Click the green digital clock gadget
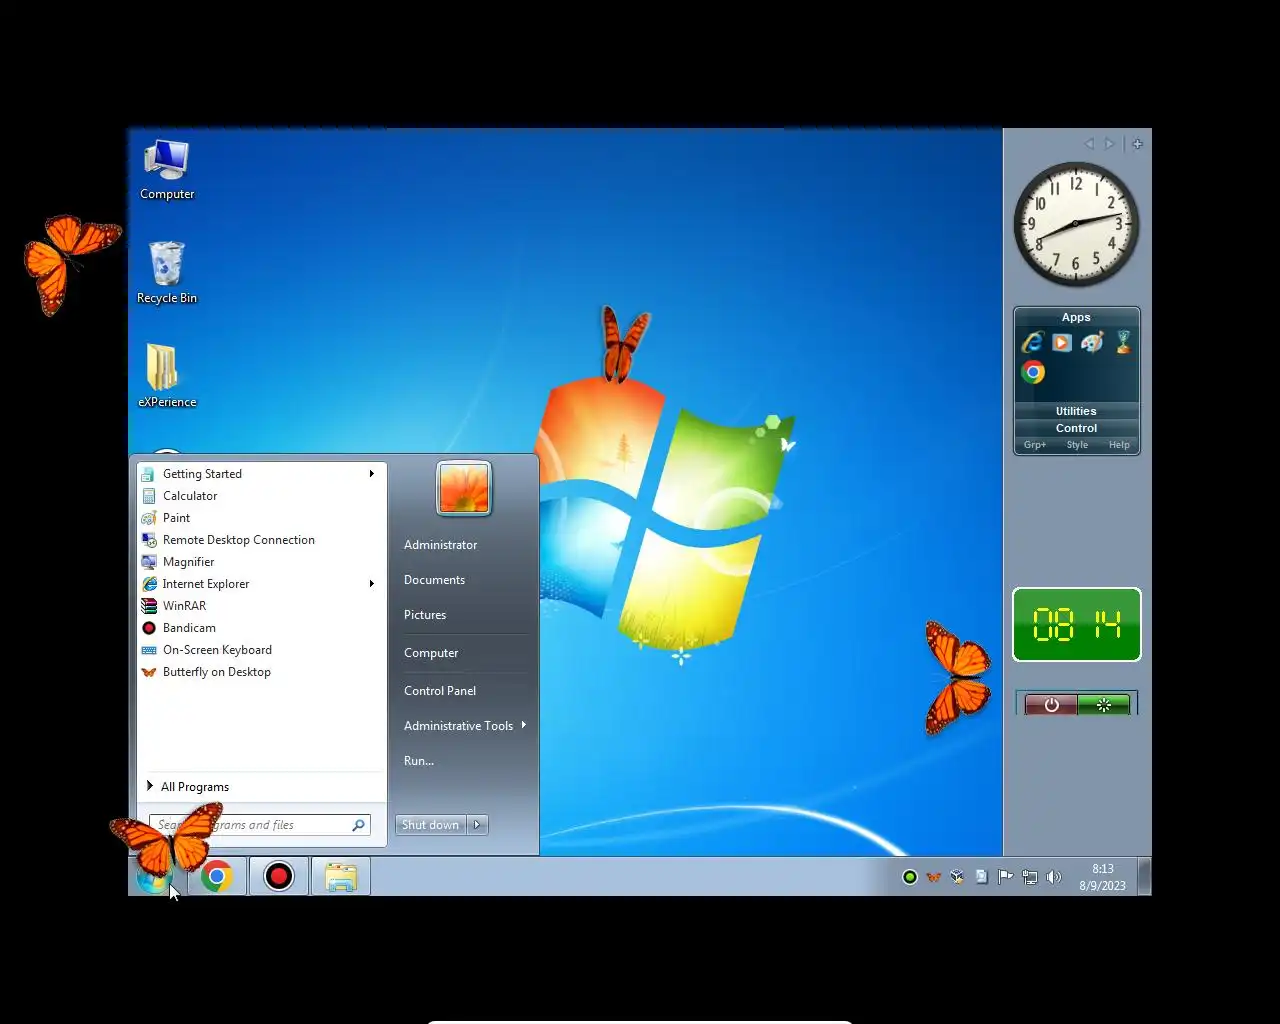This screenshot has width=1280, height=1024. point(1077,625)
